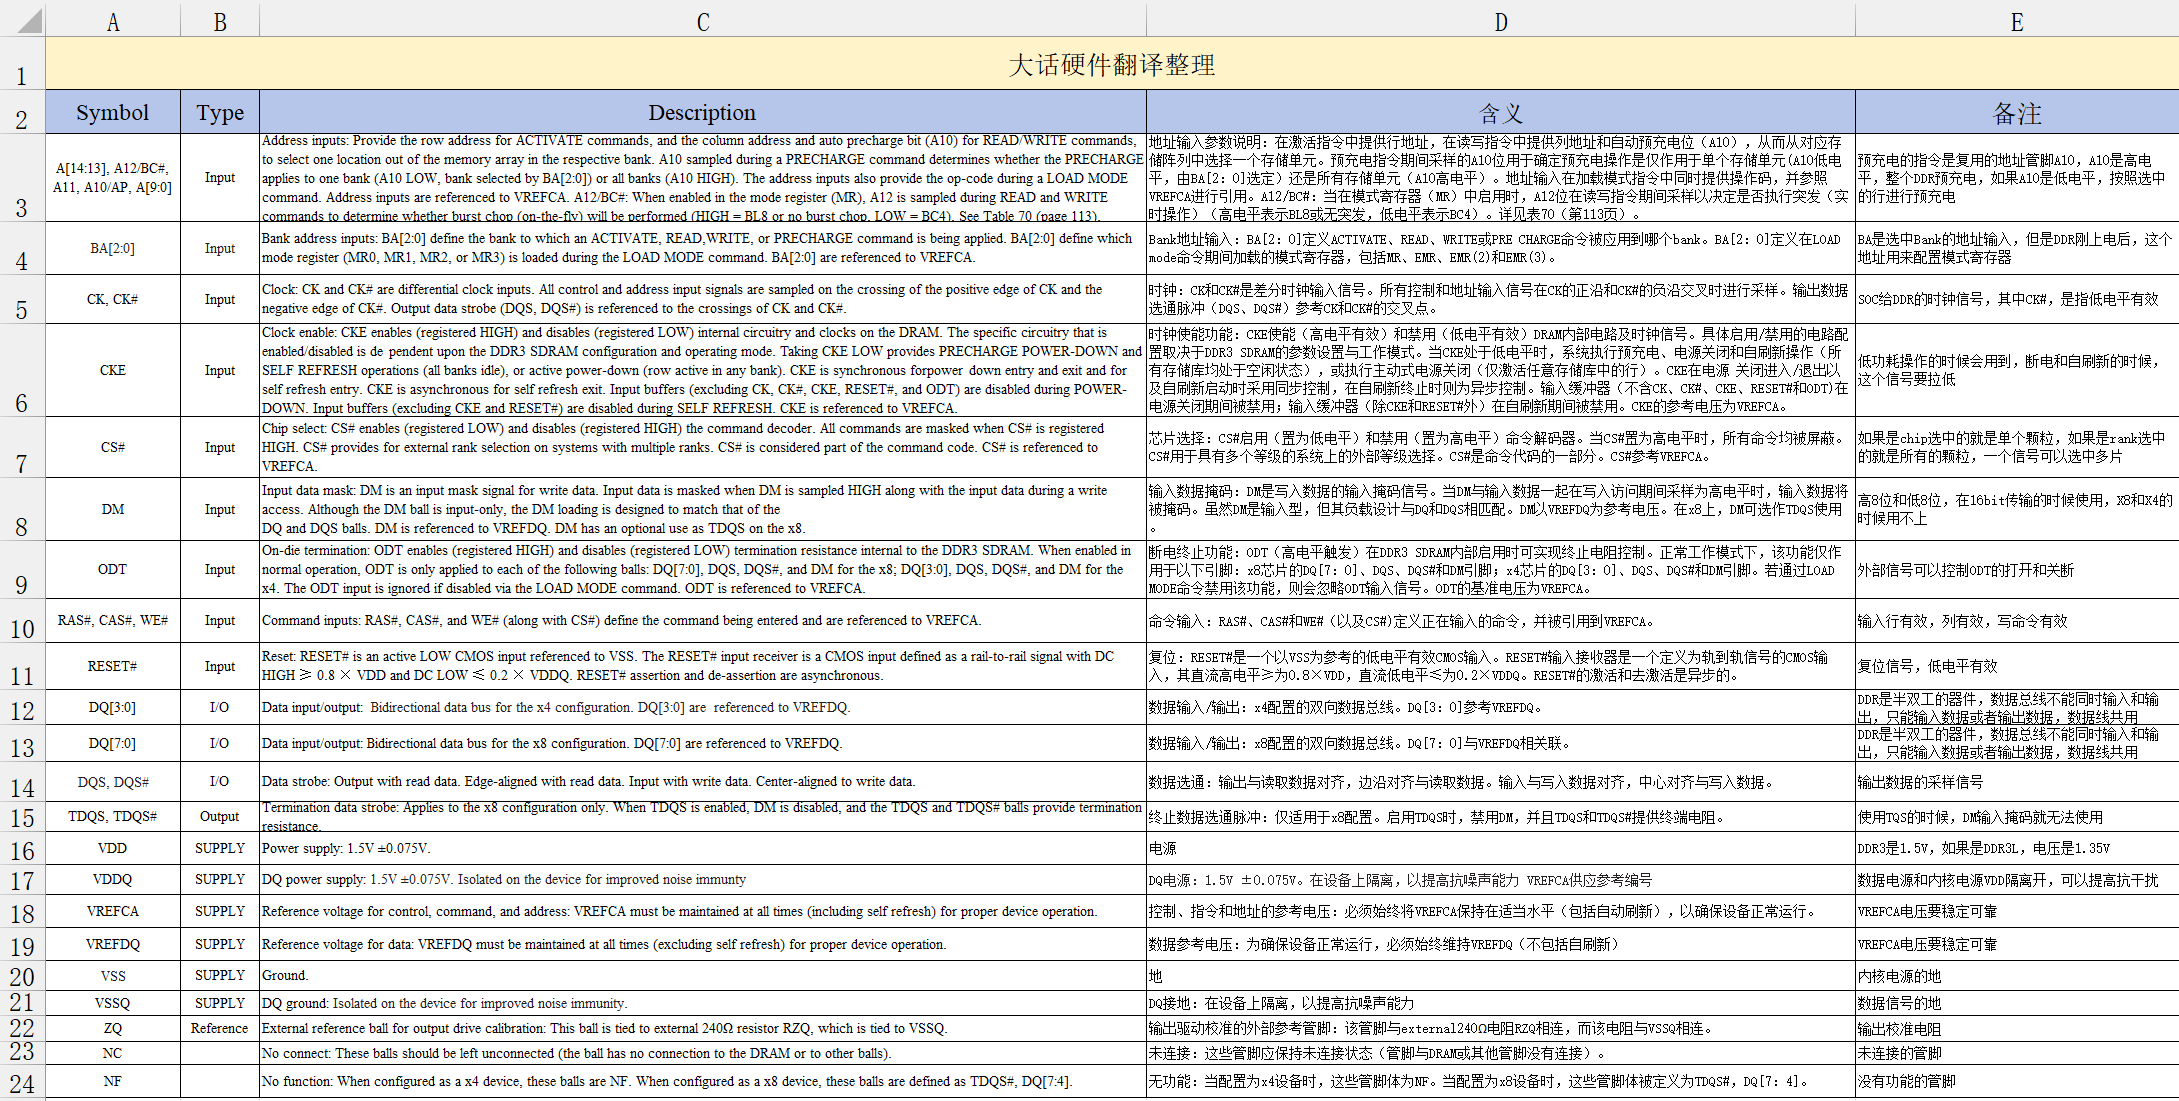Select the VREFDQ symbol cell
This screenshot has height=1101, width=2179.
(x=113, y=944)
